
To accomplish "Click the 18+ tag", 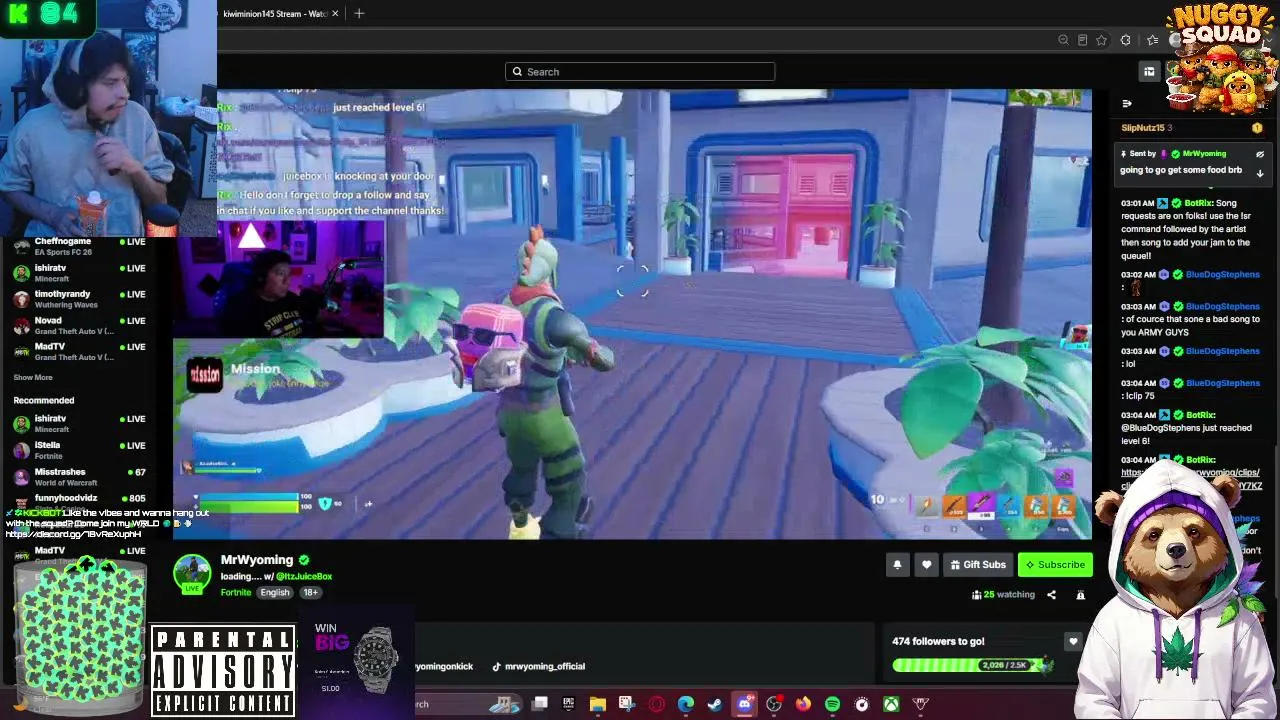I will tap(310, 593).
